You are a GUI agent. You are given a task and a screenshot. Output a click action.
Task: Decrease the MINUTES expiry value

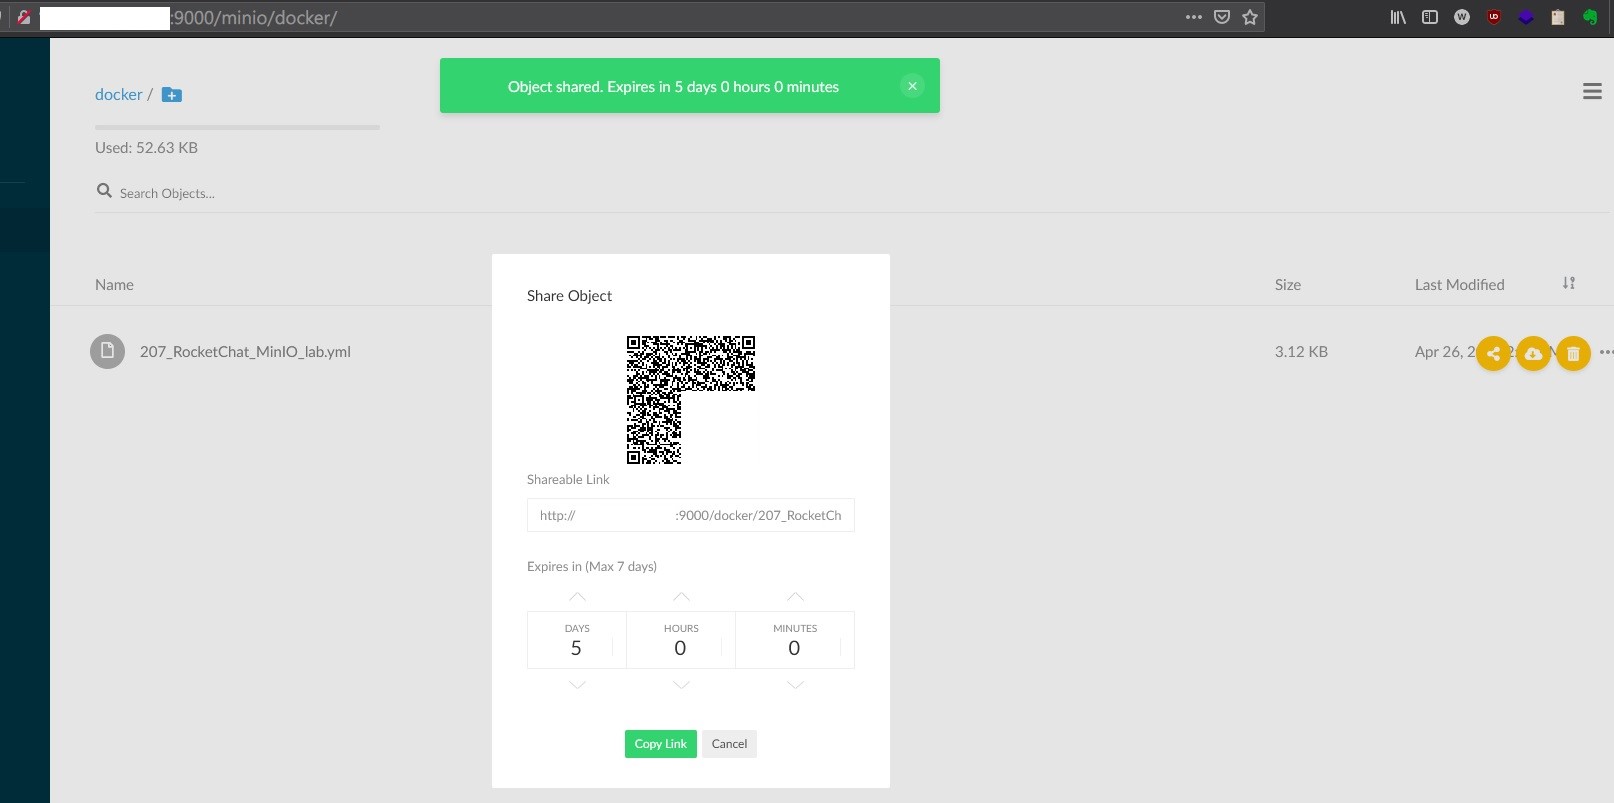point(795,685)
